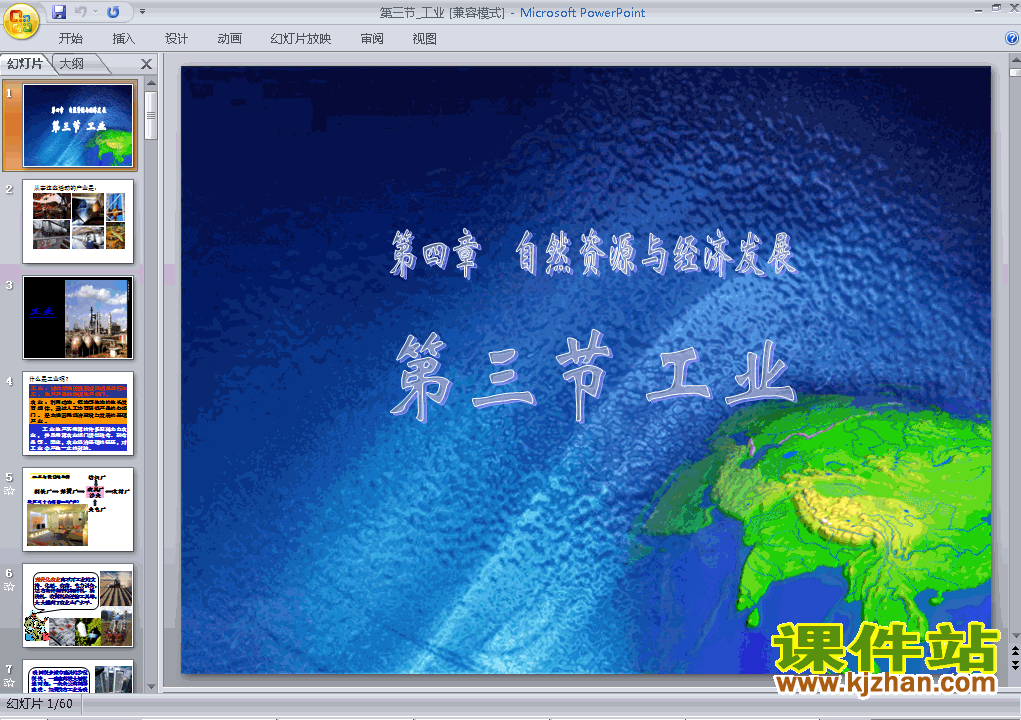Click thumbnail pane scroll down arrow
The image size is (1021, 720).
pyautogui.click(x=151, y=687)
